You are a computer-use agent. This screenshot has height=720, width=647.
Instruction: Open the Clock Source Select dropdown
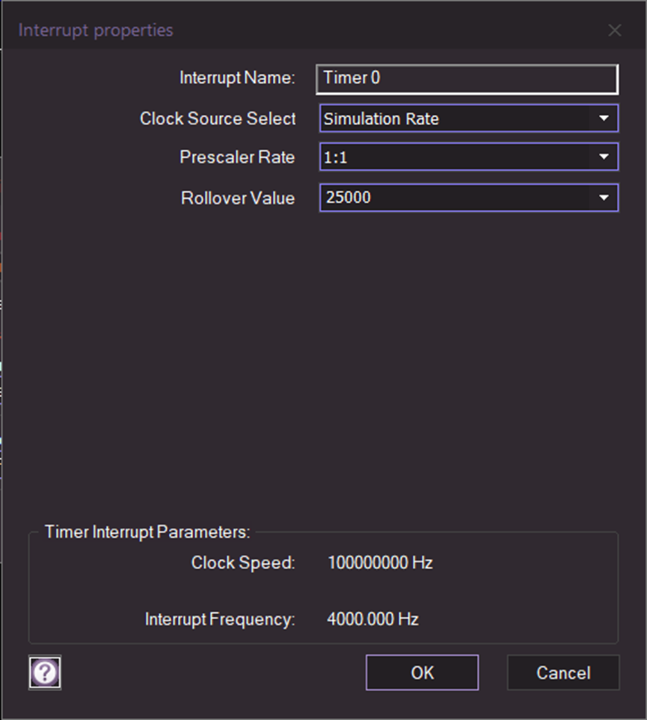point(469,118)
